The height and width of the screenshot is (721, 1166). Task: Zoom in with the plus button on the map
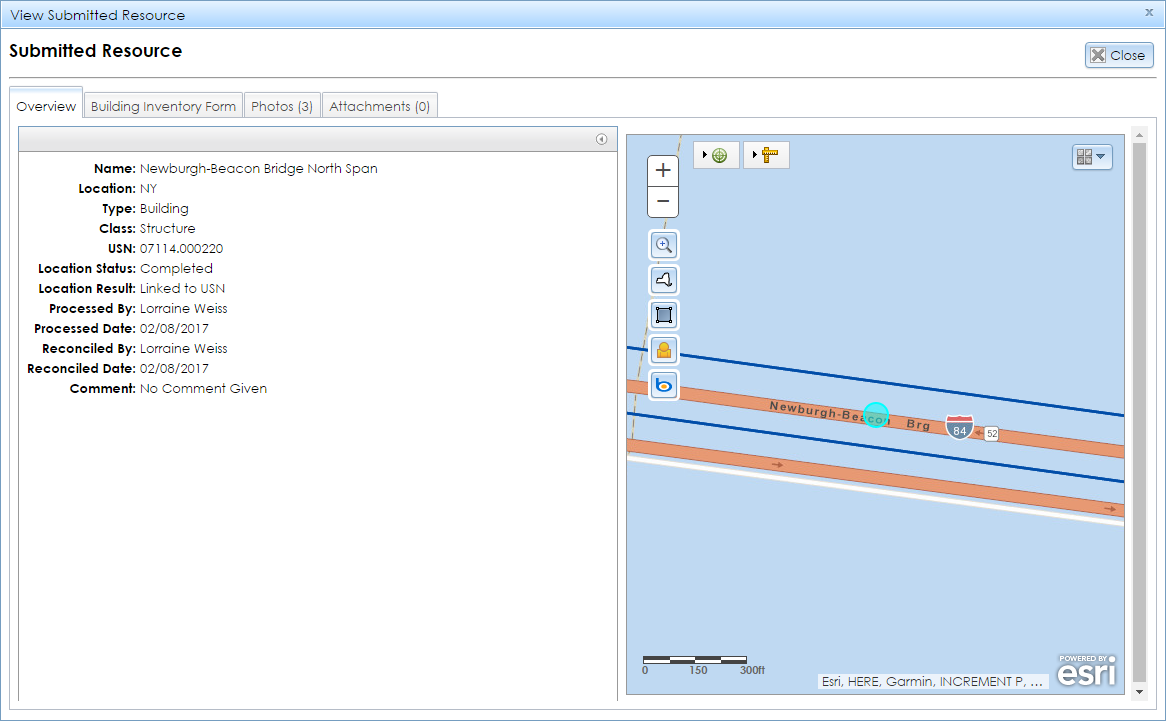pyautogui.click(x=663, y=170)
